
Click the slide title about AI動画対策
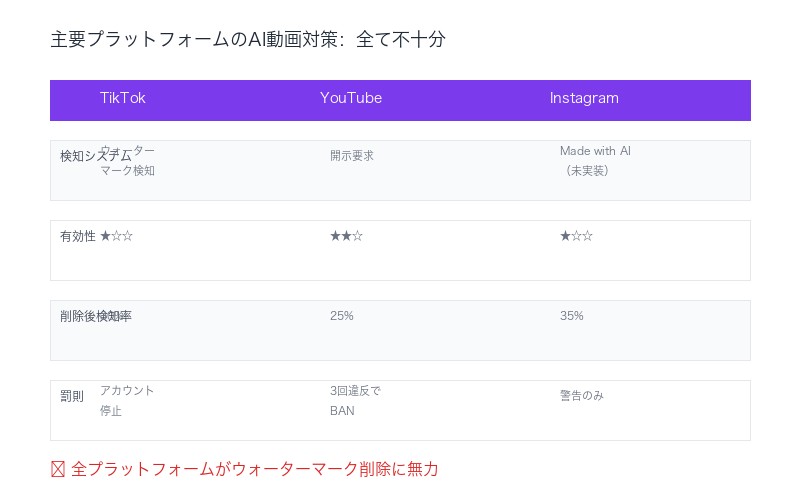tap(247, 40)
